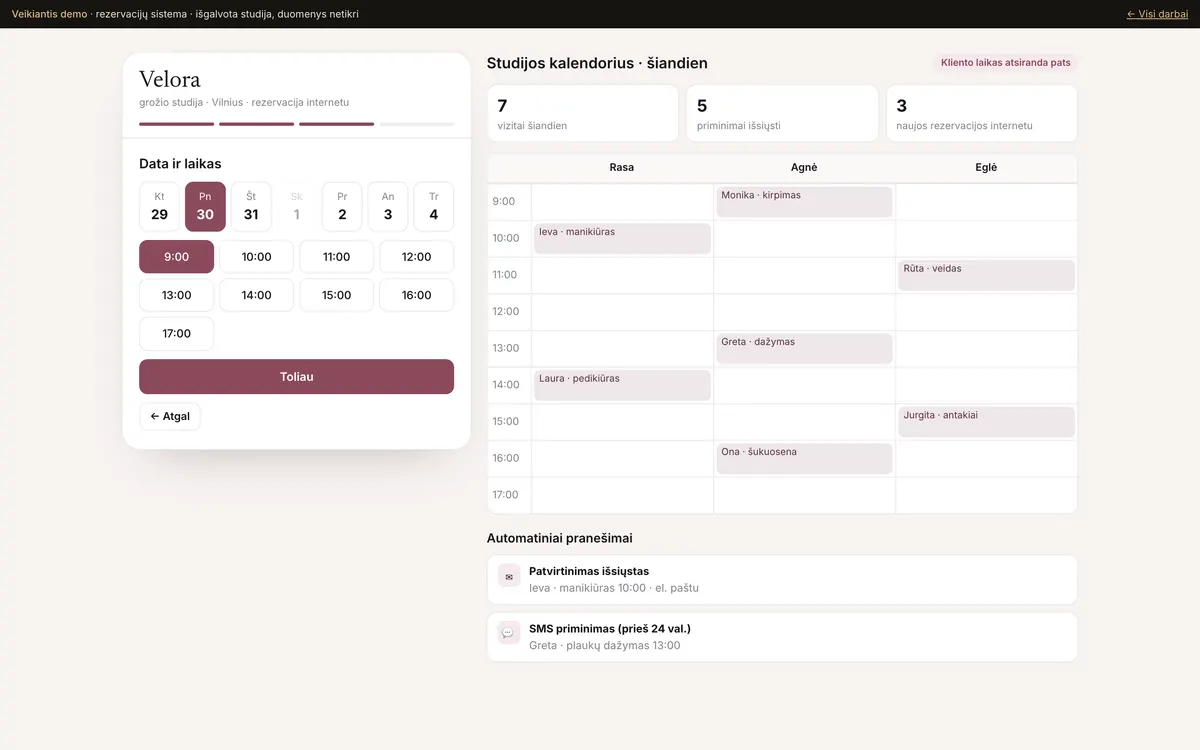Open the Patvirtinimas išsiųstas notification
Image resolution: width=1200 pixels, height=750 pixels.
point(782,580)
